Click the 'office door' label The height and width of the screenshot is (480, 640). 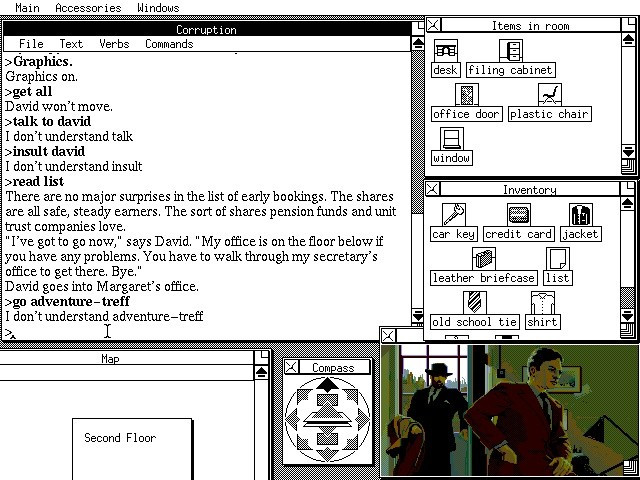click(x=467, y=114)
